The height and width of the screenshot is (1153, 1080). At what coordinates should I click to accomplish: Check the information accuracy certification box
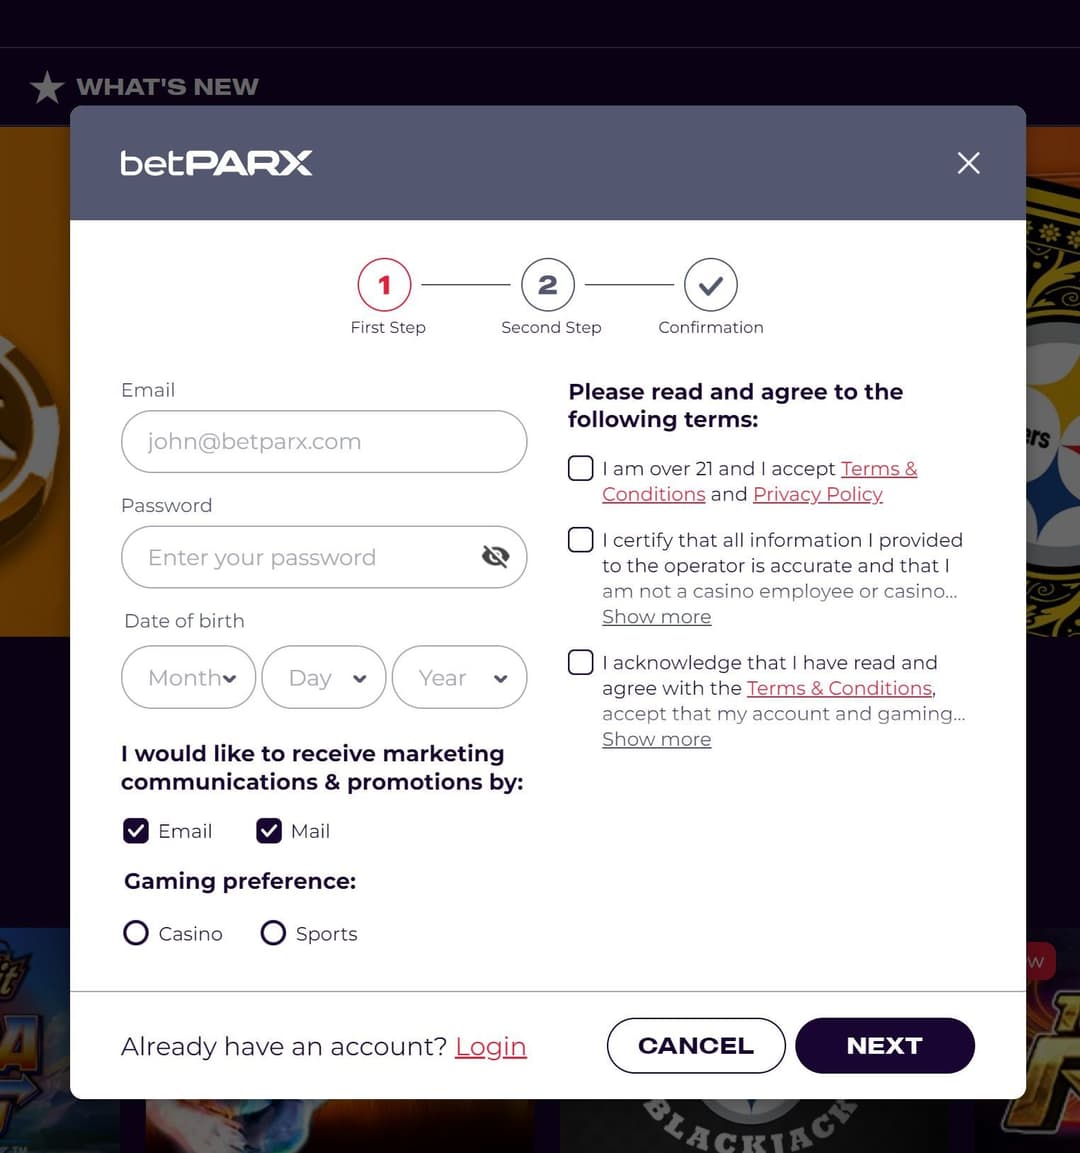pos(580,539)
